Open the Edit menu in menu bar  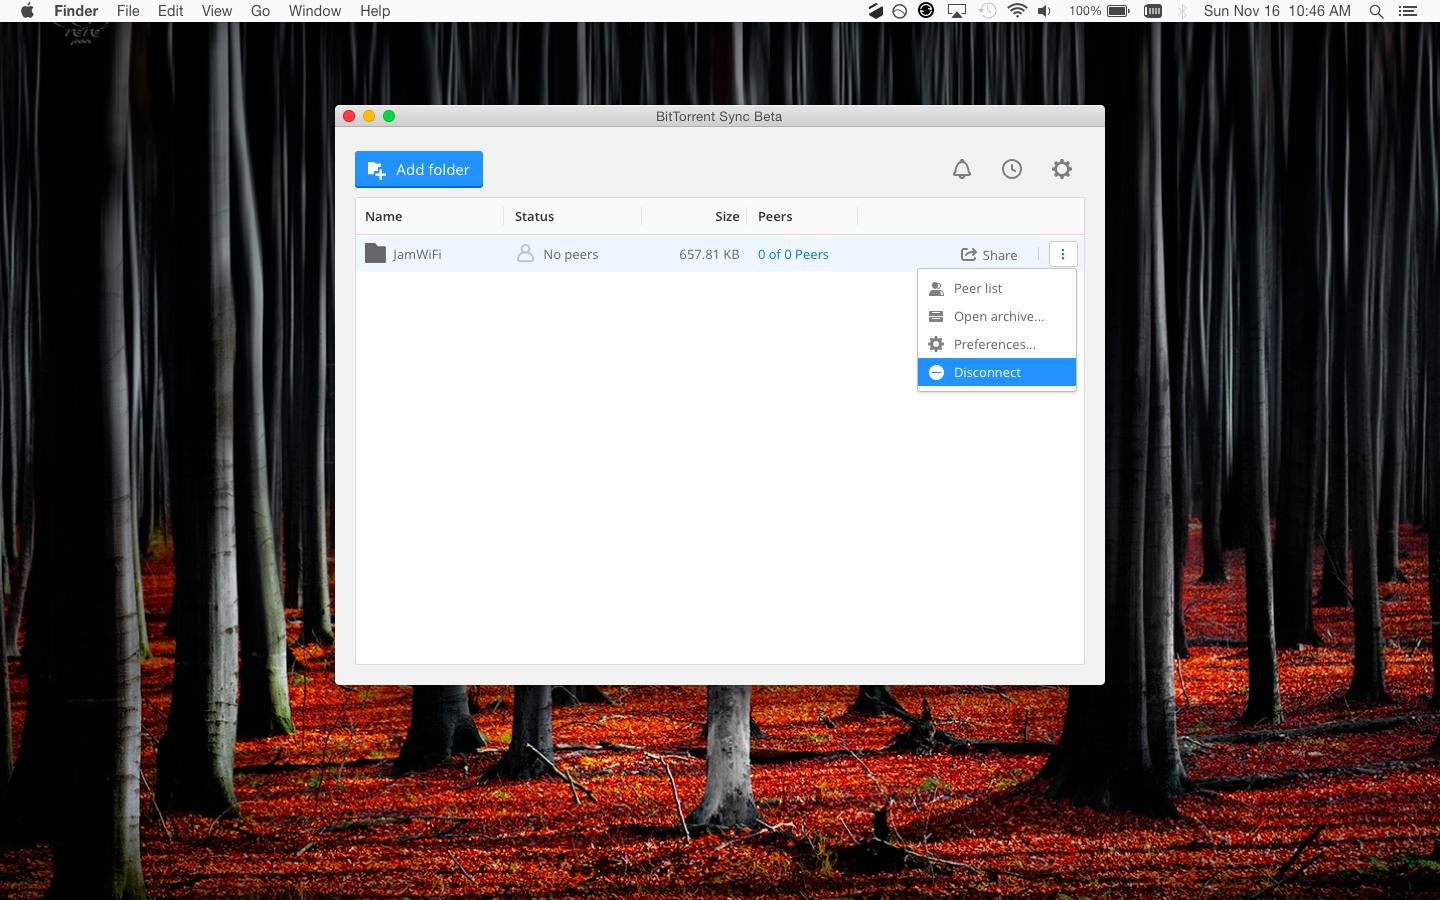pos(171,11)
